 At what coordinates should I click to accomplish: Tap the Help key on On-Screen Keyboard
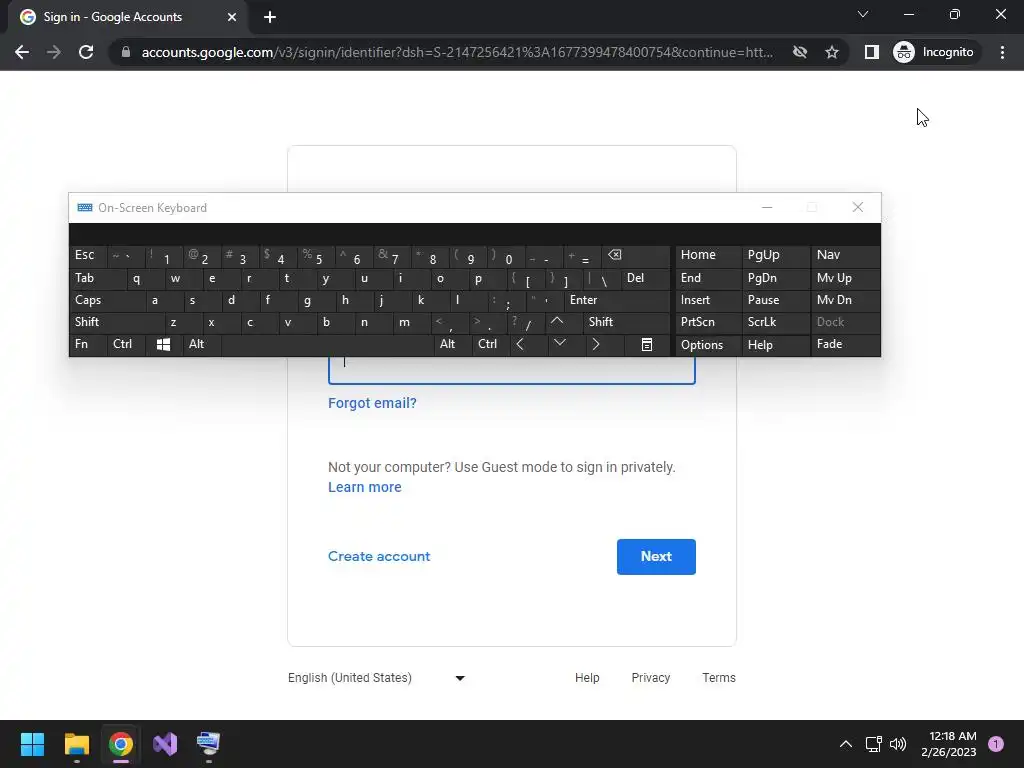click(x=775, y=345)
